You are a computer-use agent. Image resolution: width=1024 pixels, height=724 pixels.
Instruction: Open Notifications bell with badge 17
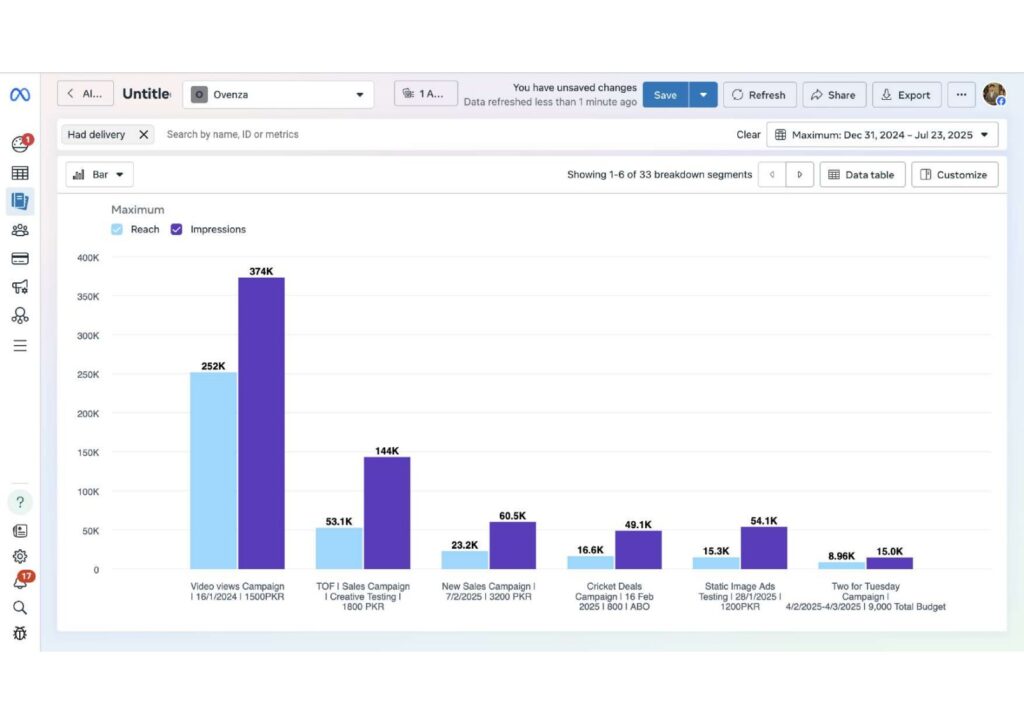point(22,580)
